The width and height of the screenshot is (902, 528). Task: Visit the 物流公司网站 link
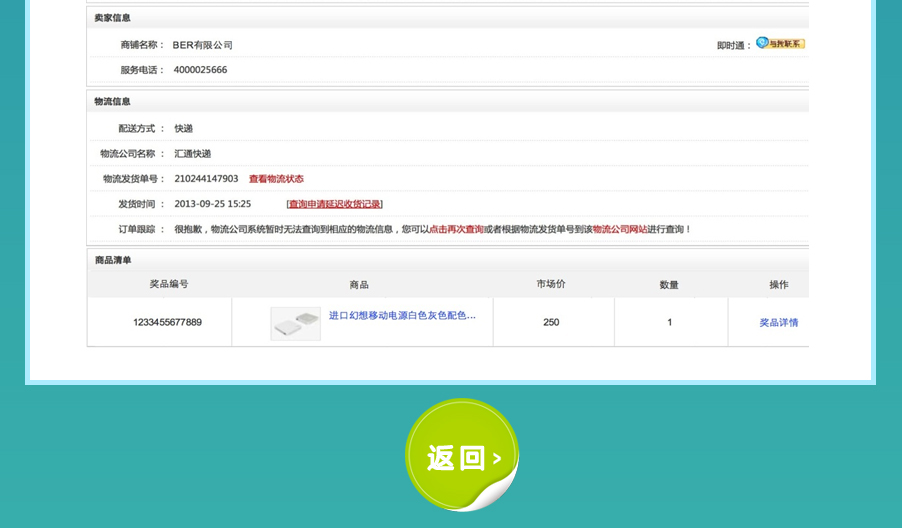[x=619, y=229]
